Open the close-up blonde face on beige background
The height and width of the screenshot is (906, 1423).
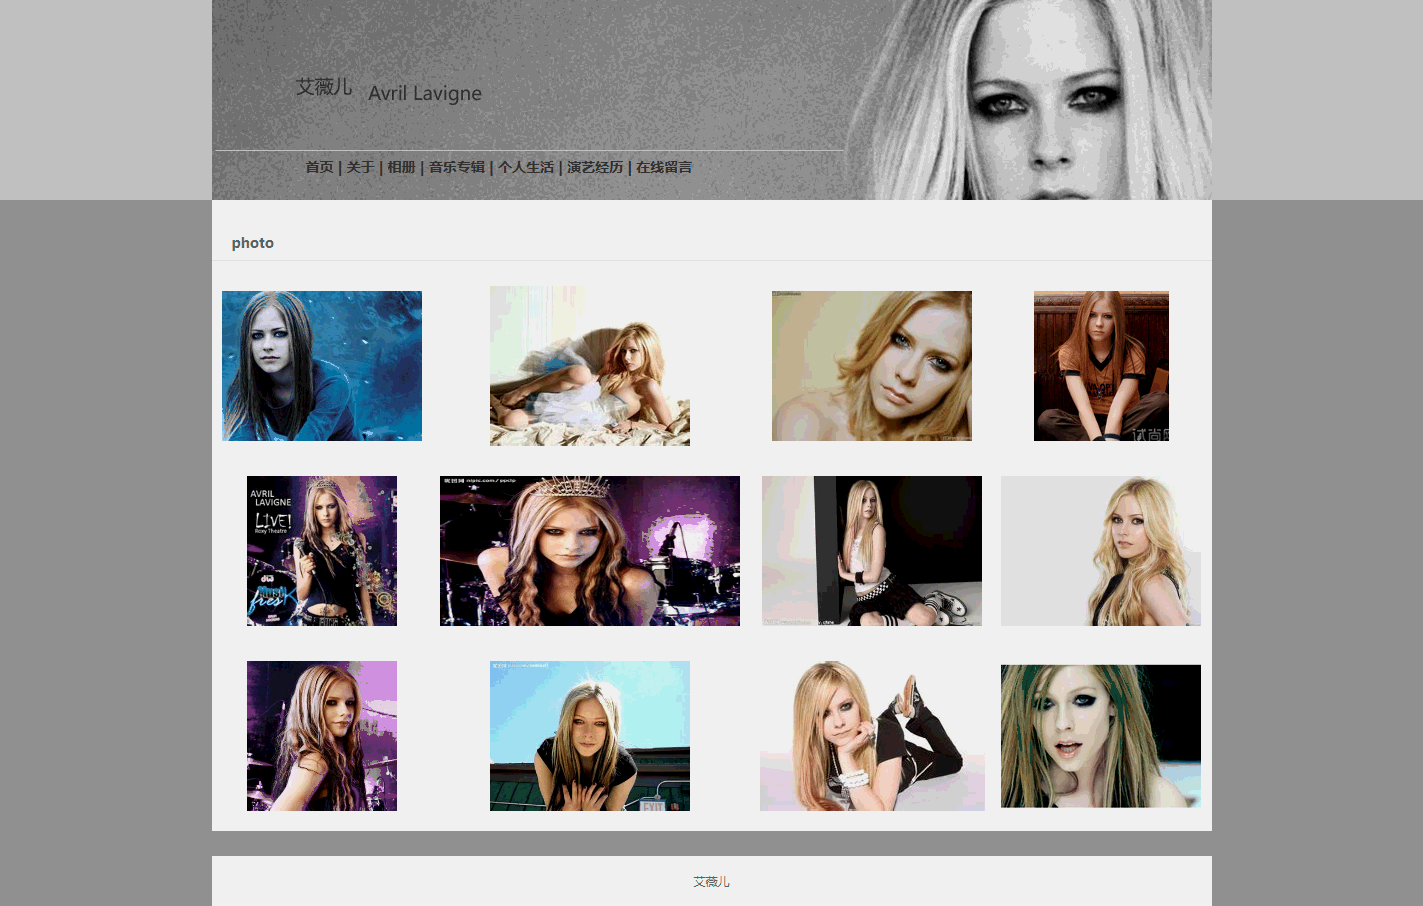(872, 366)
